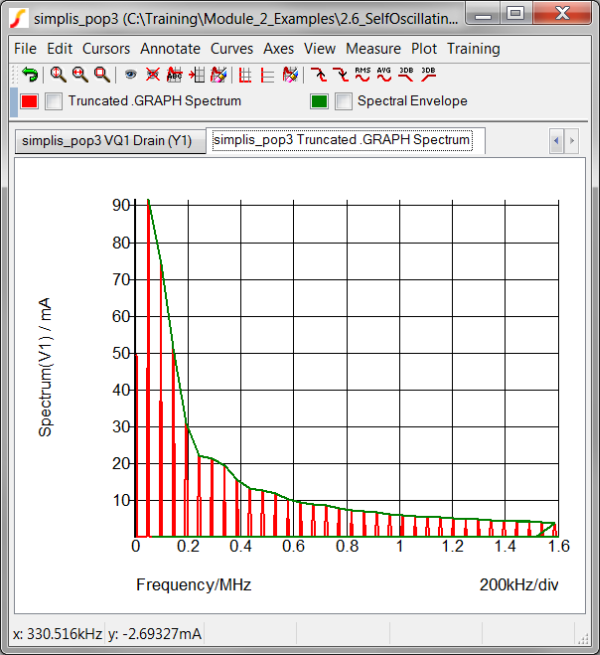
Task: Tick the Spectral Envelope checkbox
Action: pyautogui.click(x=343, y=101)
